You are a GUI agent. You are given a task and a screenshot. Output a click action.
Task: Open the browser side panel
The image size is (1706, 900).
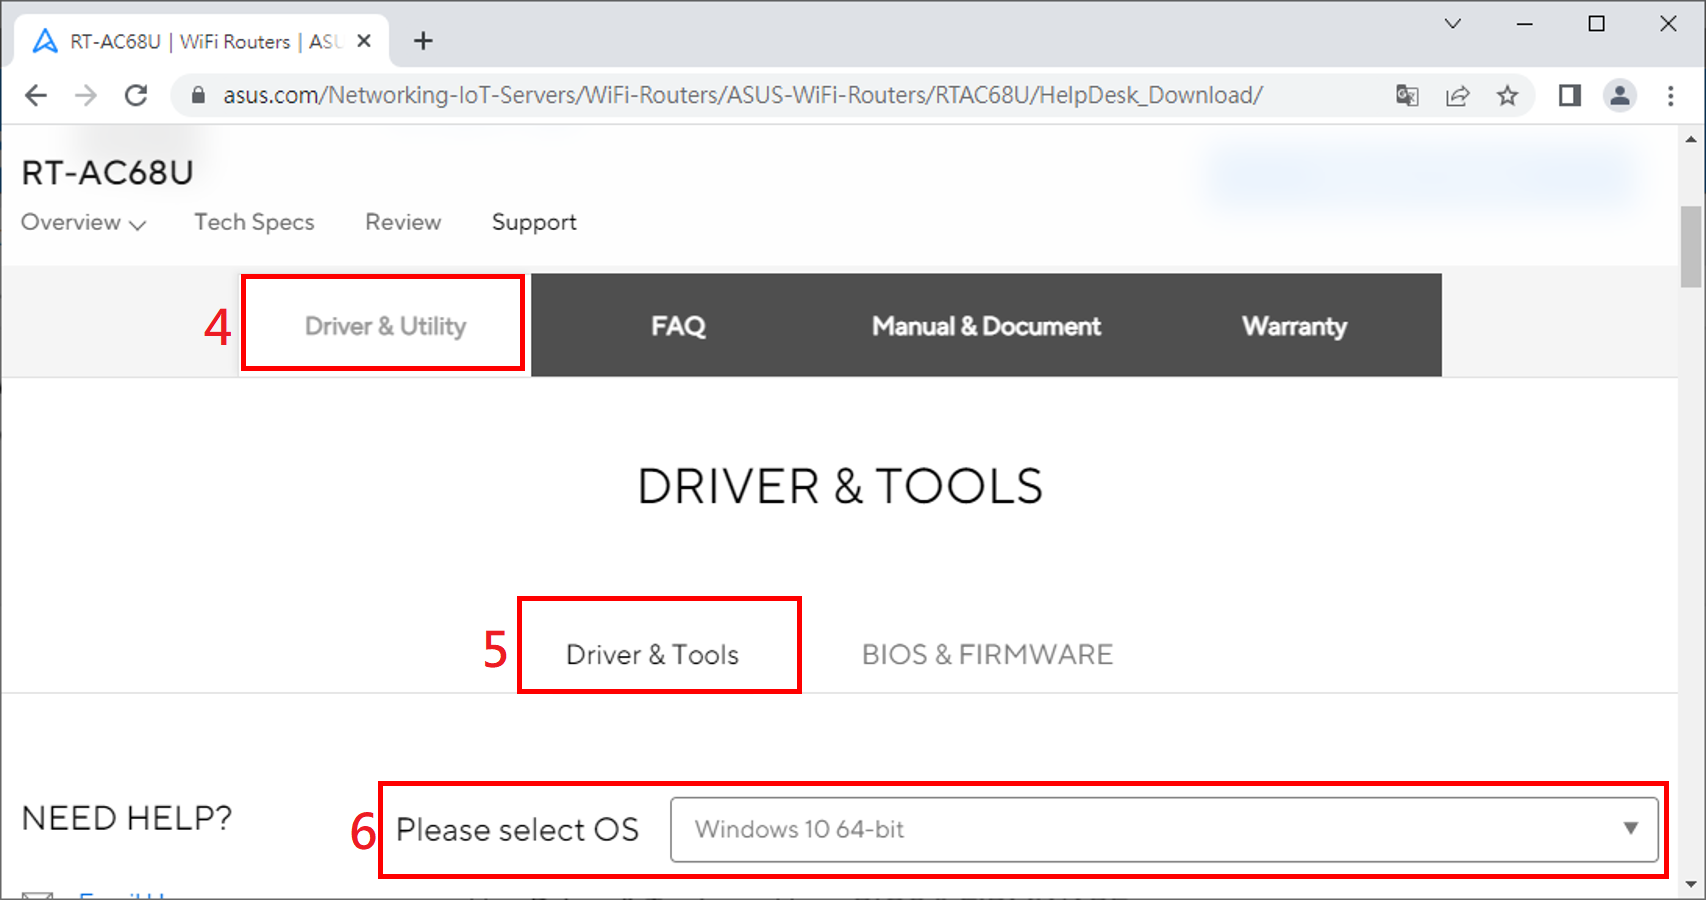click(1570, 96)
